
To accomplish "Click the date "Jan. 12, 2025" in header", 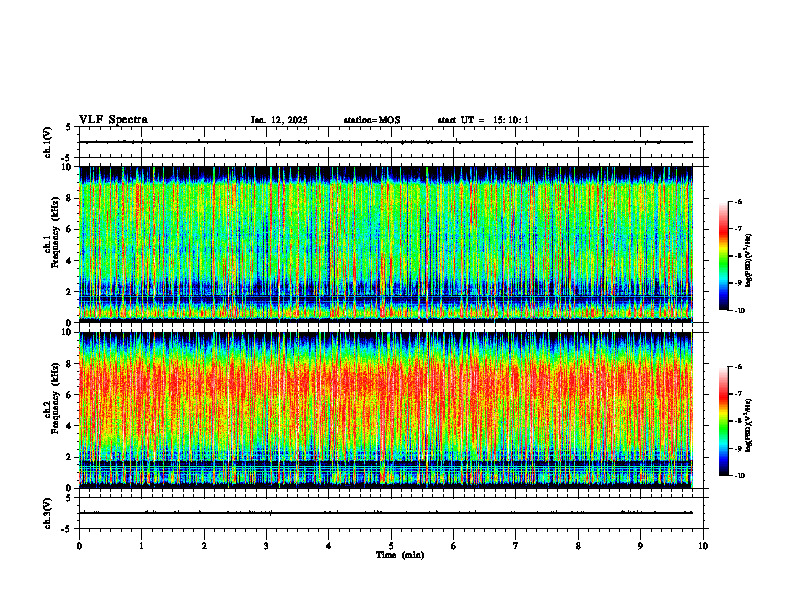I will 279,120.
